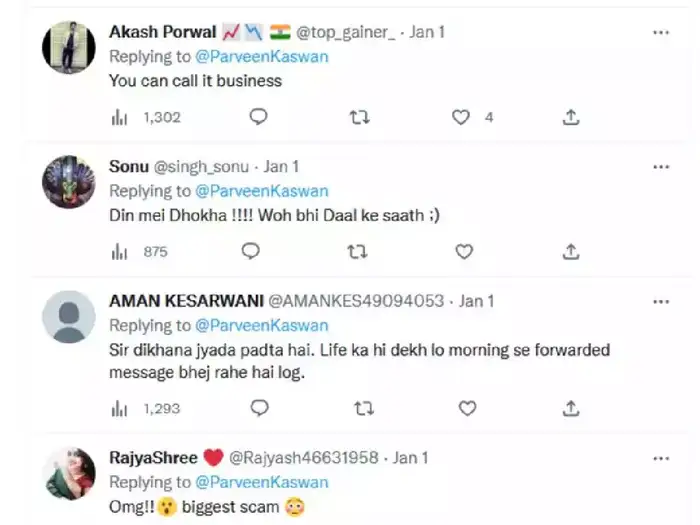700x525 pixels.
Task: Reply to Sonu's tweet
Action: click(x=251, y=251)
